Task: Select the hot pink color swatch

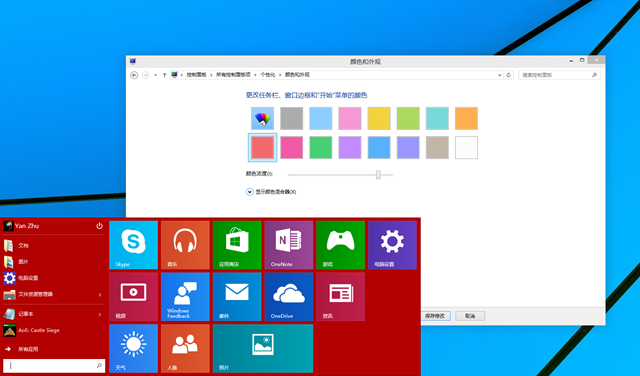Action: tap(291, 147)
